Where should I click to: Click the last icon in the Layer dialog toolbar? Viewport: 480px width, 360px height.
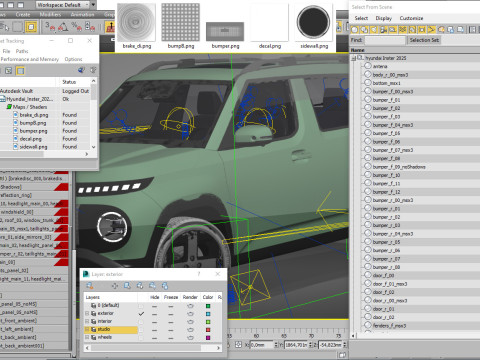(x=165, y=286)
